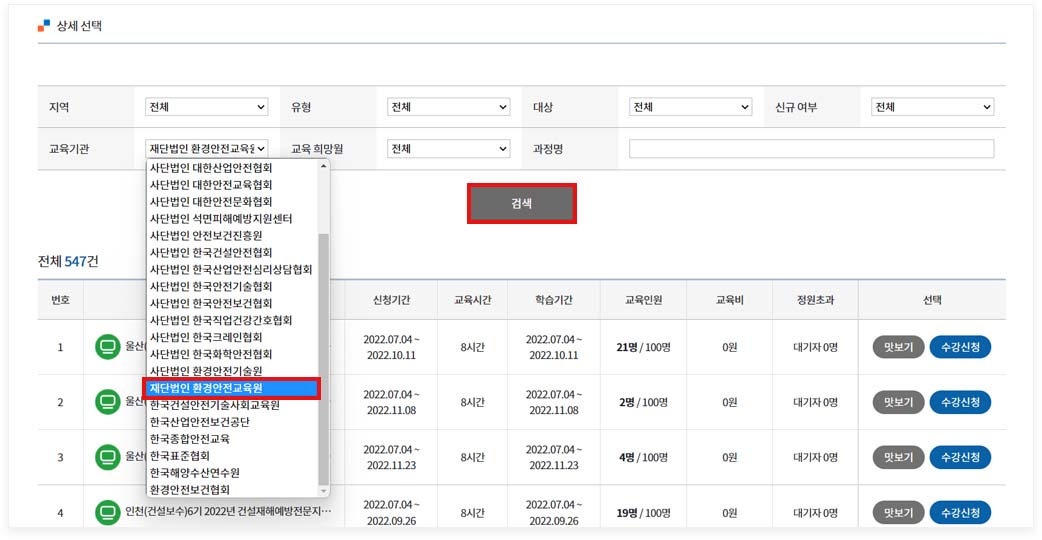Click the green course icon in row 4
The height and width of the screenshot is (540, 1042).
[x=107, y=512]
